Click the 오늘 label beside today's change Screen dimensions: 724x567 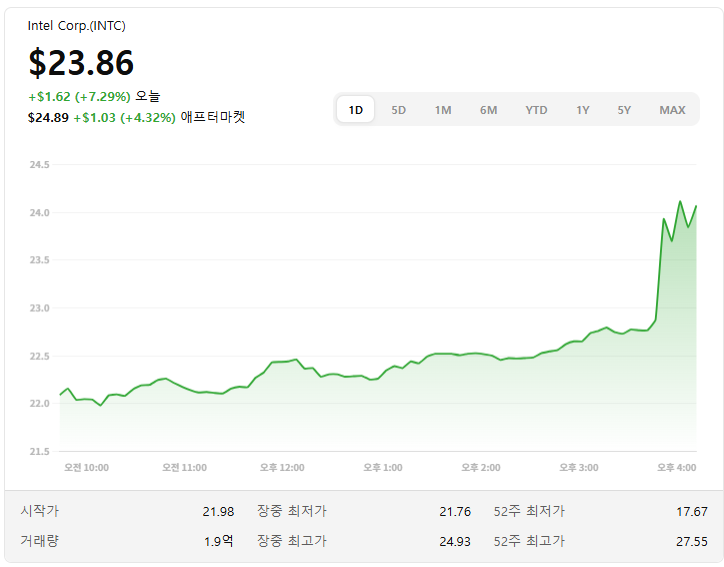click(x=148, y=96)
